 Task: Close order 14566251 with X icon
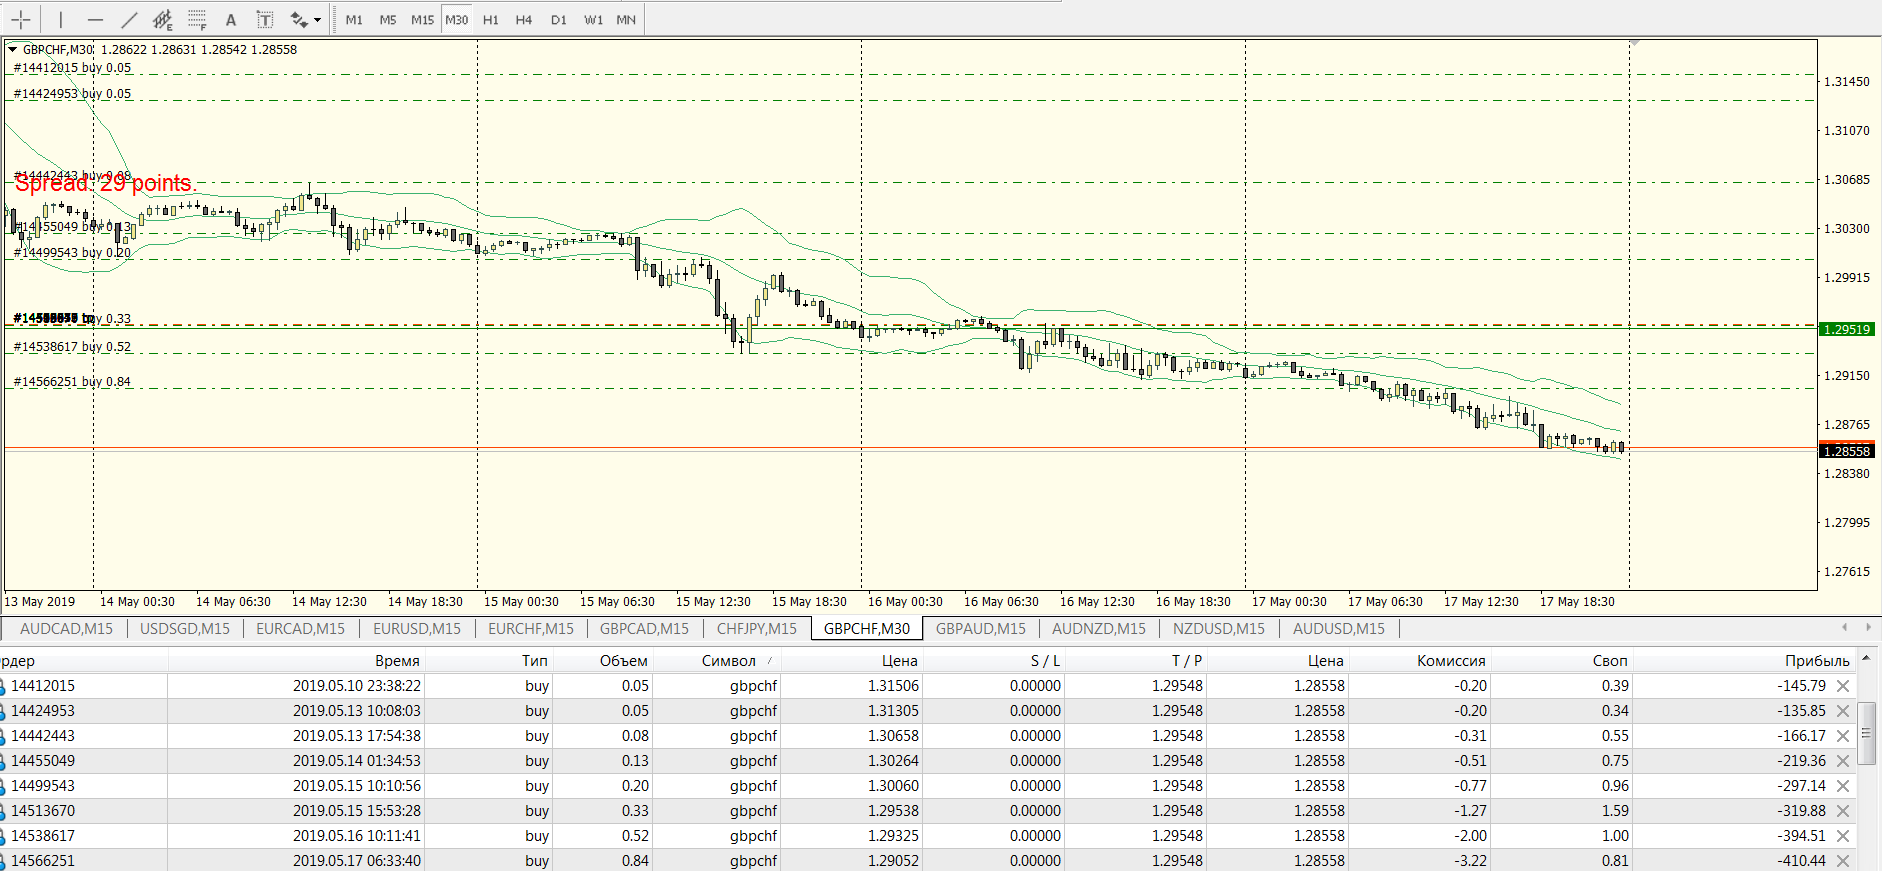point(1843,861)
